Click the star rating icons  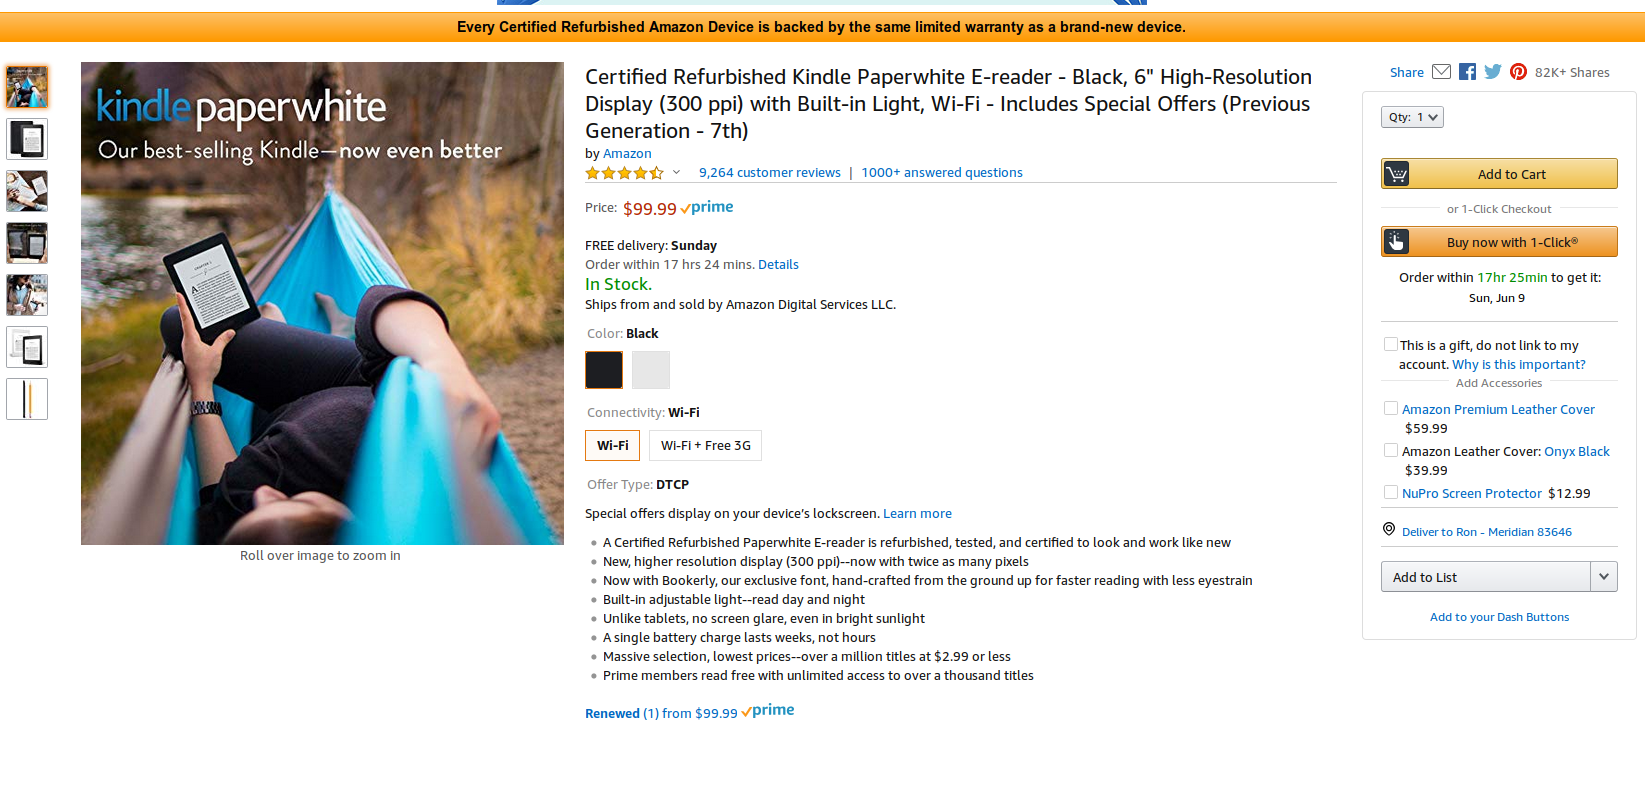tap(624, 173)
